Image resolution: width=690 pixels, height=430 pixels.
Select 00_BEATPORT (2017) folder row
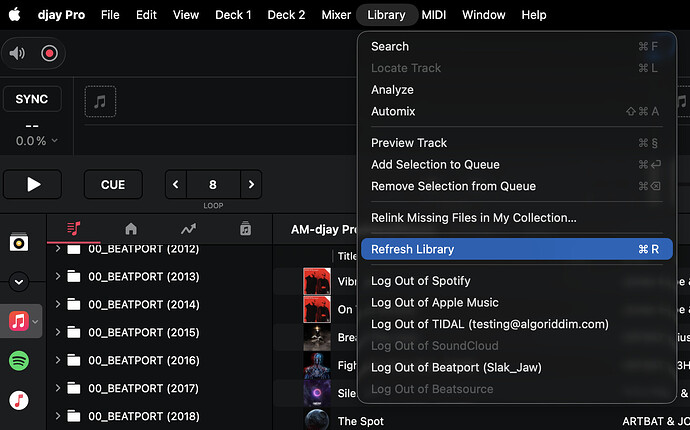point(159,388)
